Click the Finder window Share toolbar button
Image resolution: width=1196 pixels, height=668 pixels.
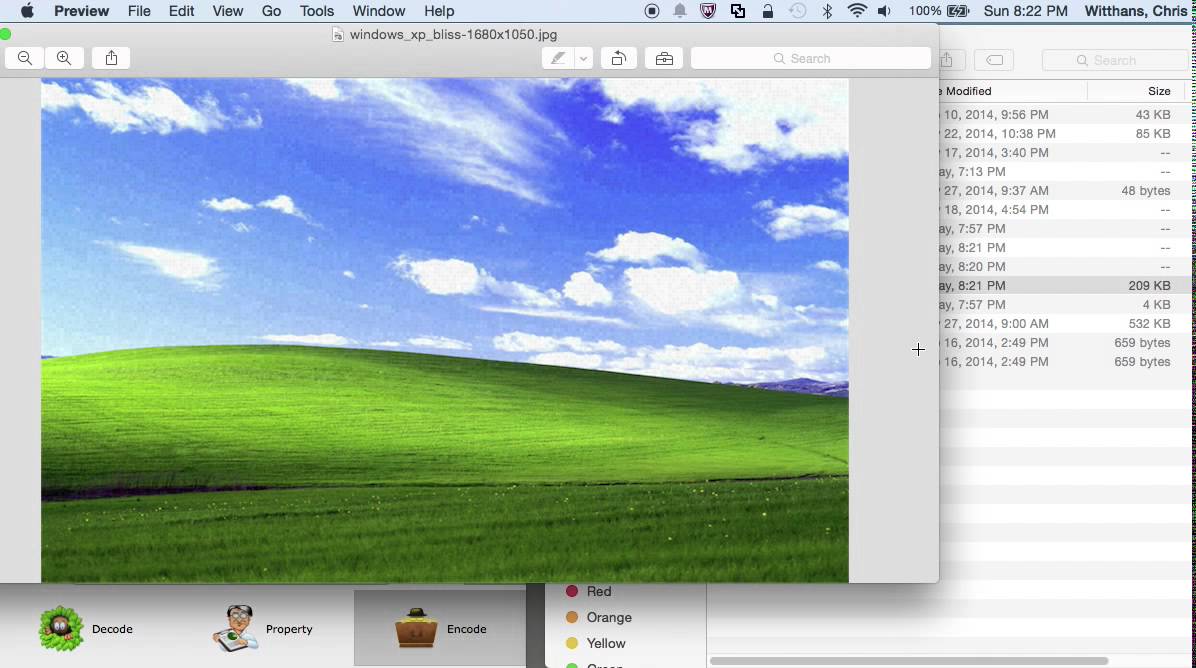point(950,60)
